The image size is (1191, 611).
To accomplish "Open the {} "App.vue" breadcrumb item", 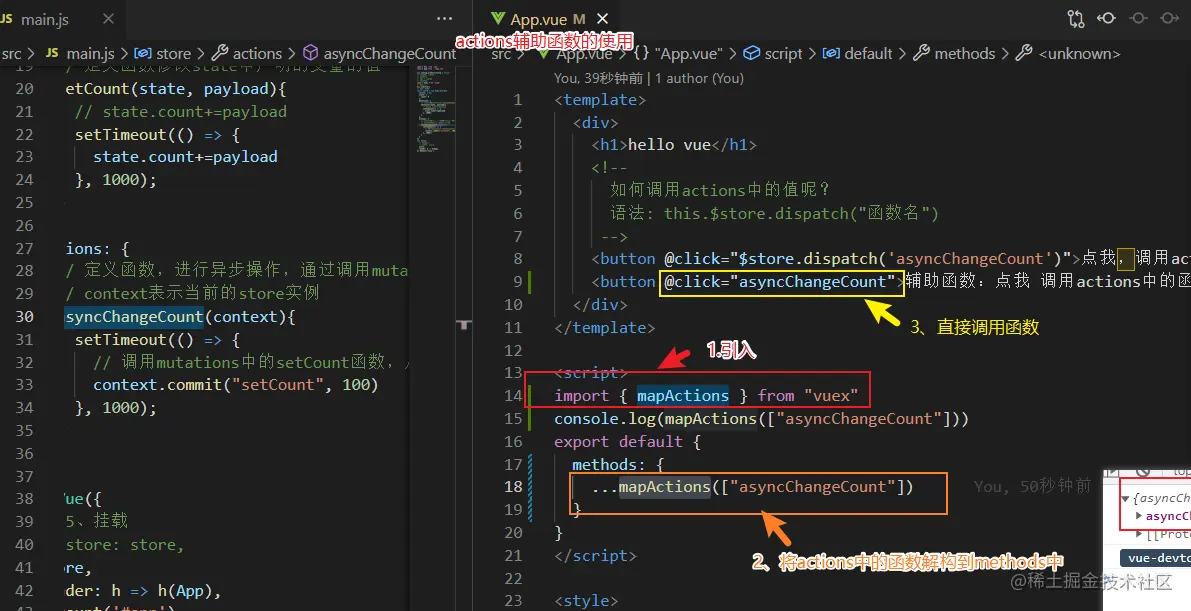I will (x=678, y=53).
